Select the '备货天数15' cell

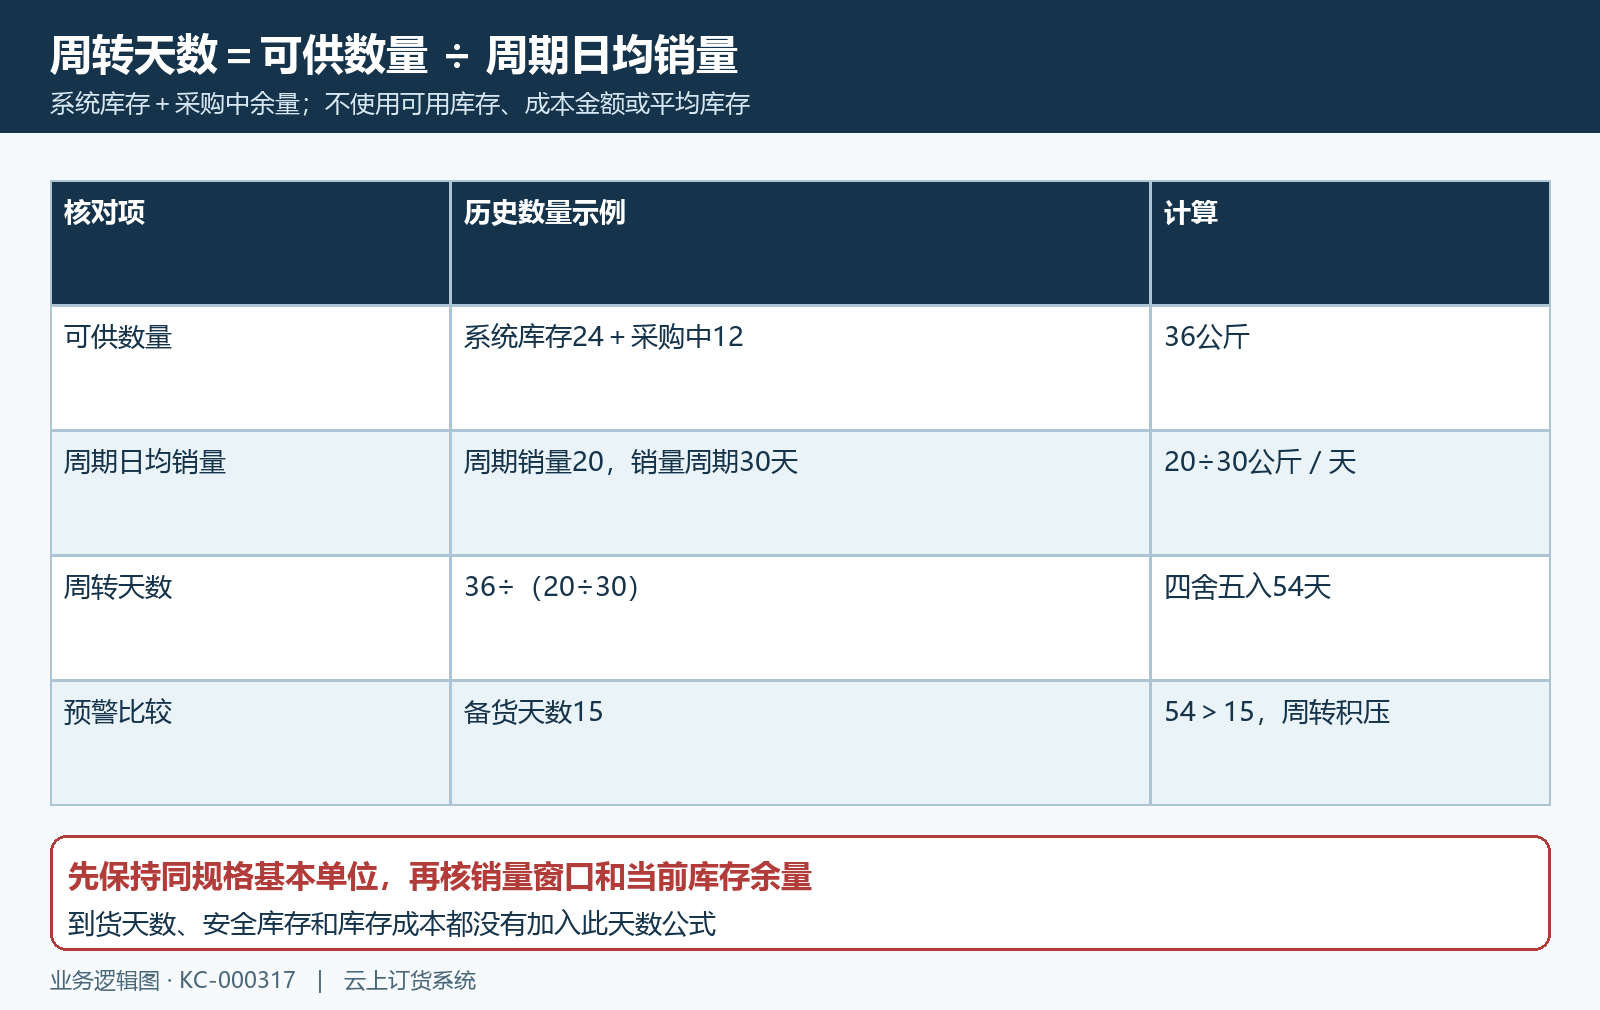click(800, 743)
